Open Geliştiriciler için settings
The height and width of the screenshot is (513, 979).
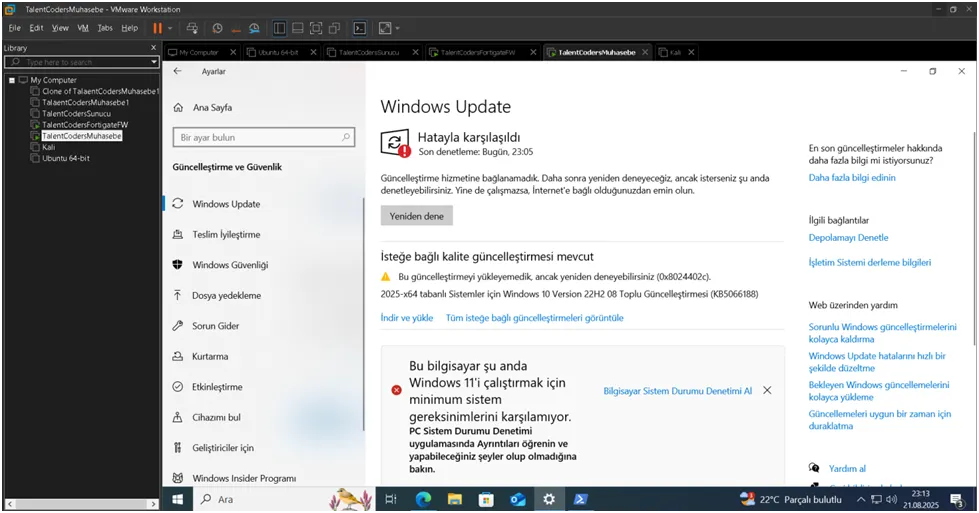point(223,448)
